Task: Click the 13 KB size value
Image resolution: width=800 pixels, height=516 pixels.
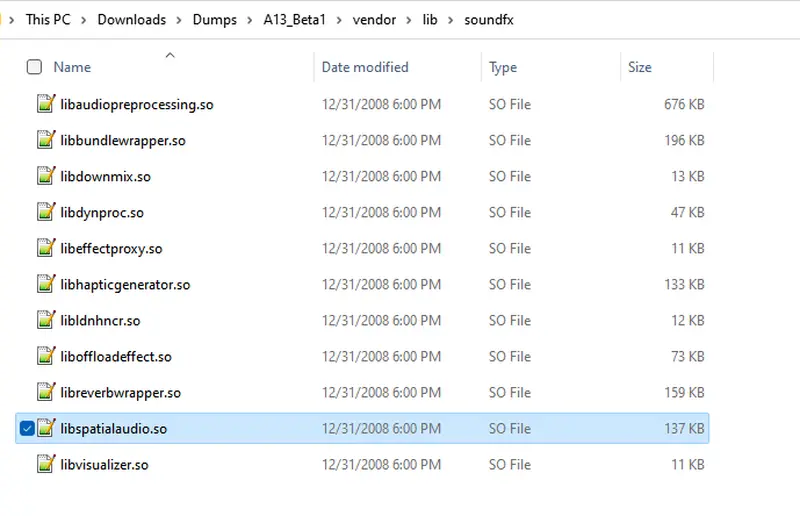Action: tap(687, 176)
